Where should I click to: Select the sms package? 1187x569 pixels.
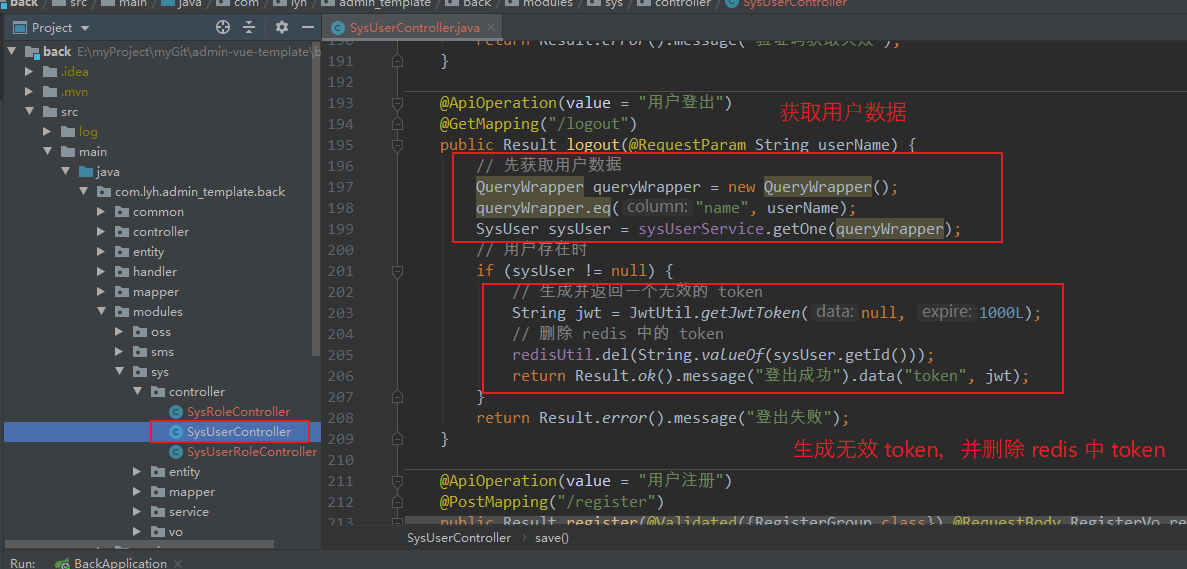[x=162, y=352]
